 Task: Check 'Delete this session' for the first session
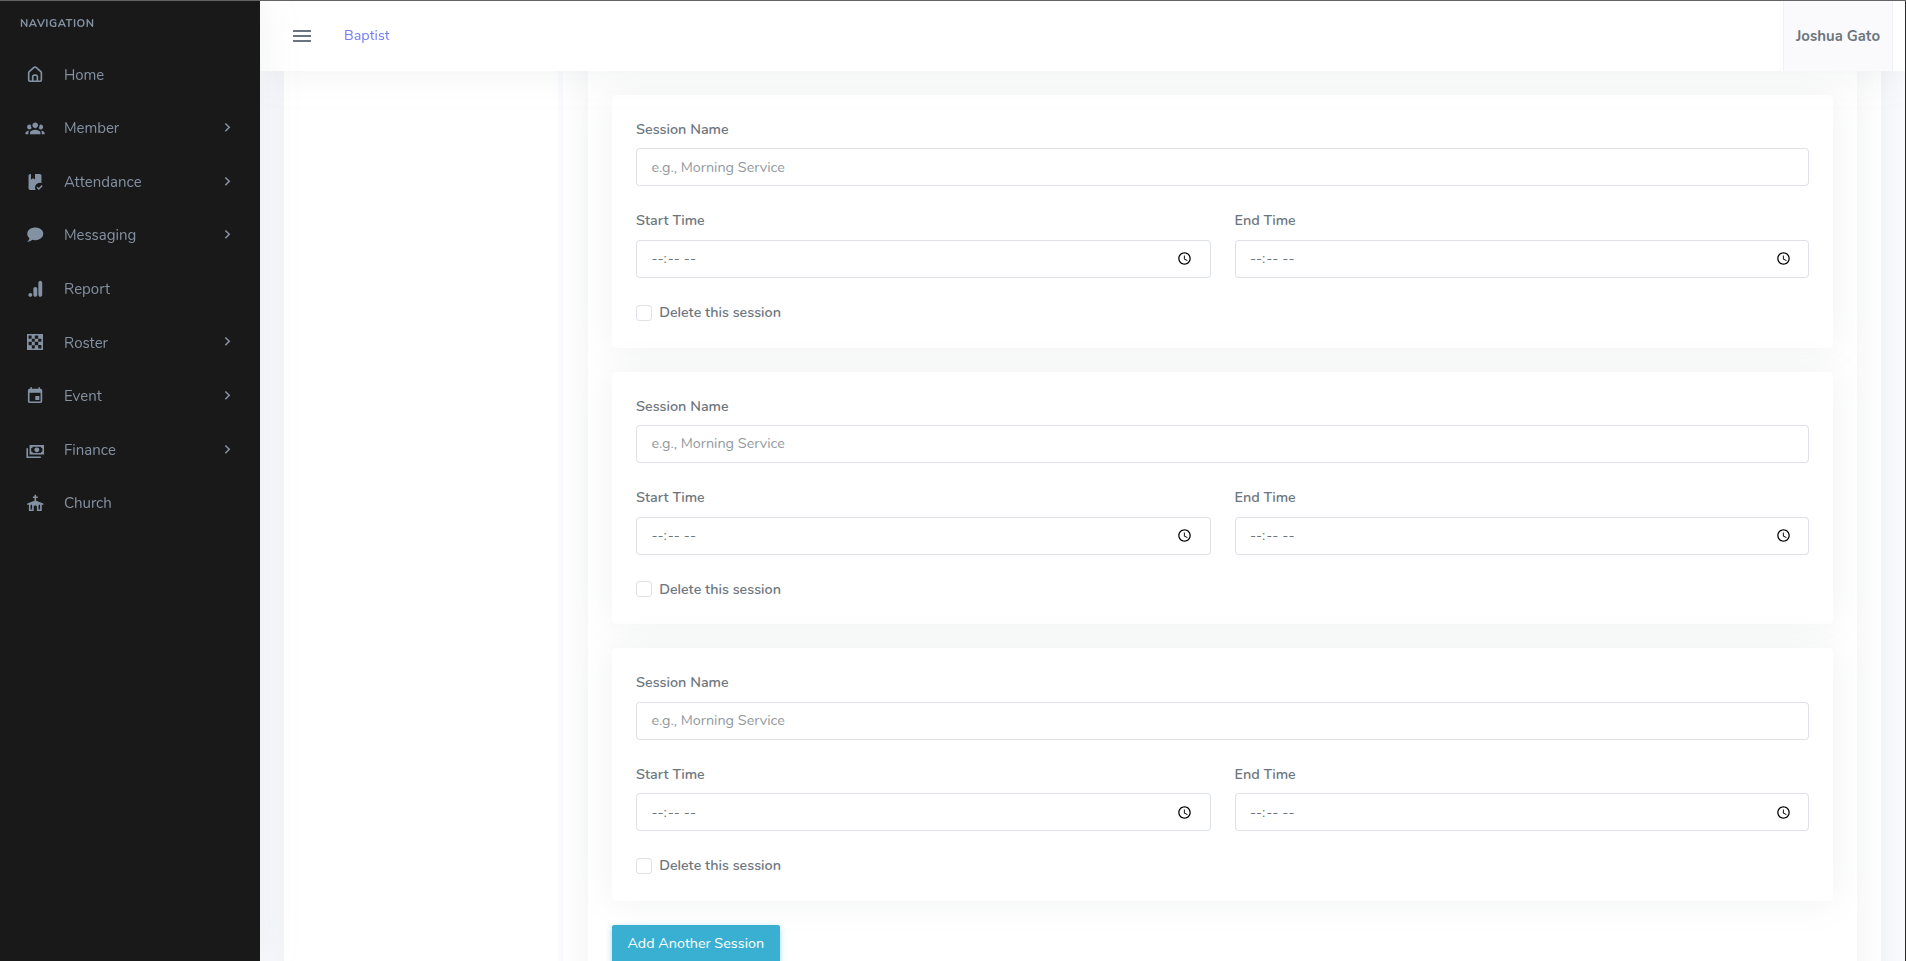pos(643,312)
